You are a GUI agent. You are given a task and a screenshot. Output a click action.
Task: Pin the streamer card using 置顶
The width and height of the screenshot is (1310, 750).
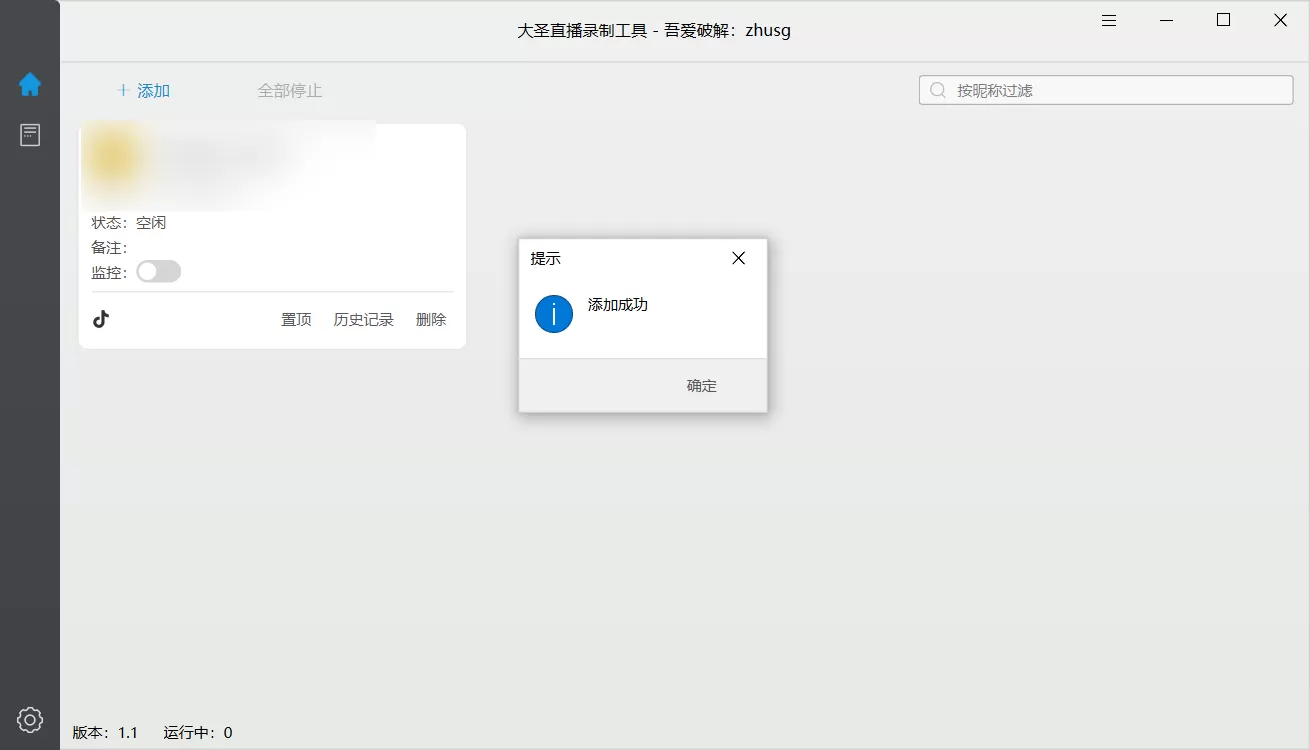pos(295,319)
